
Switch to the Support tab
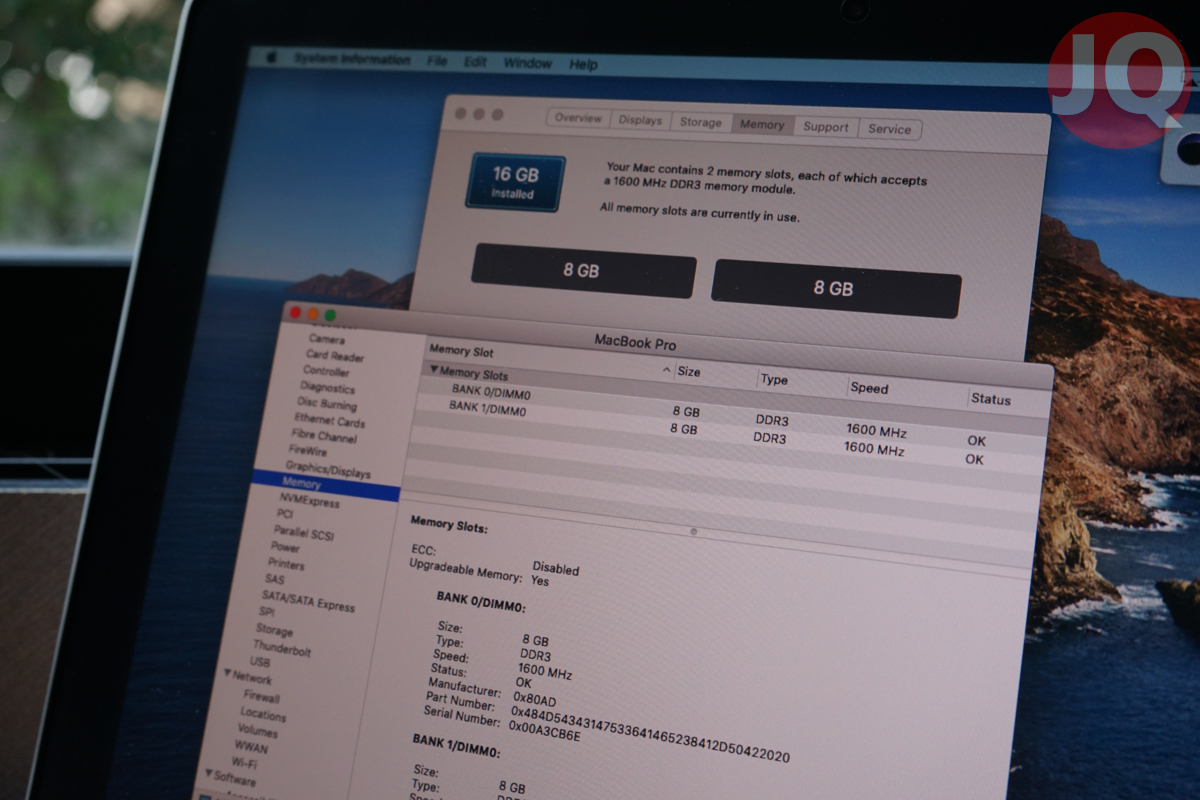pyautogui.click(x=826, y=127)
